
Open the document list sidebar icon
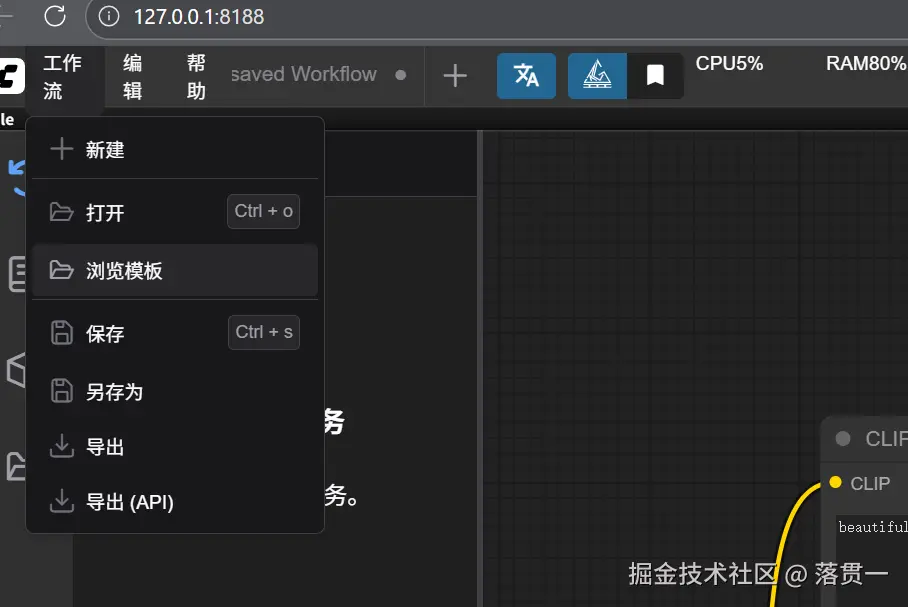pyautogui.click(x=17, y=273)
